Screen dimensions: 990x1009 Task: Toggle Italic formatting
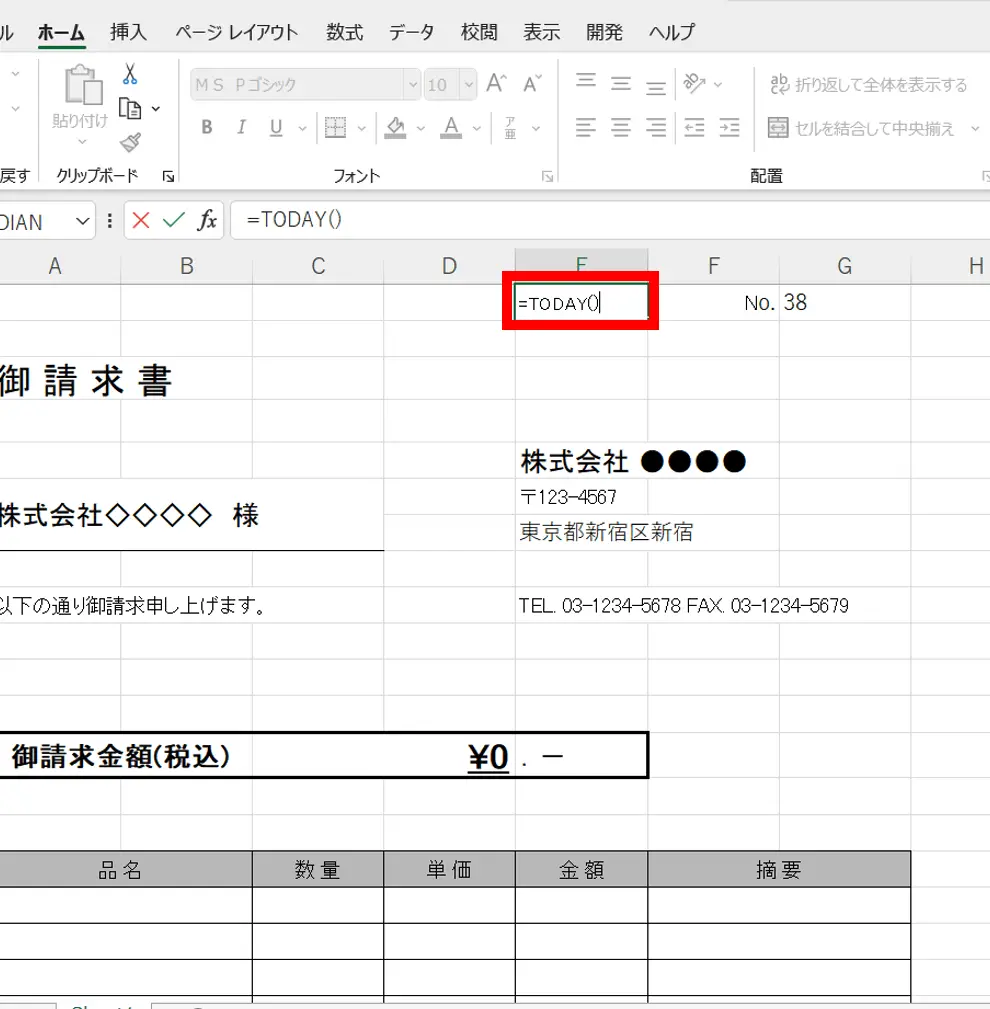point(240,128)
